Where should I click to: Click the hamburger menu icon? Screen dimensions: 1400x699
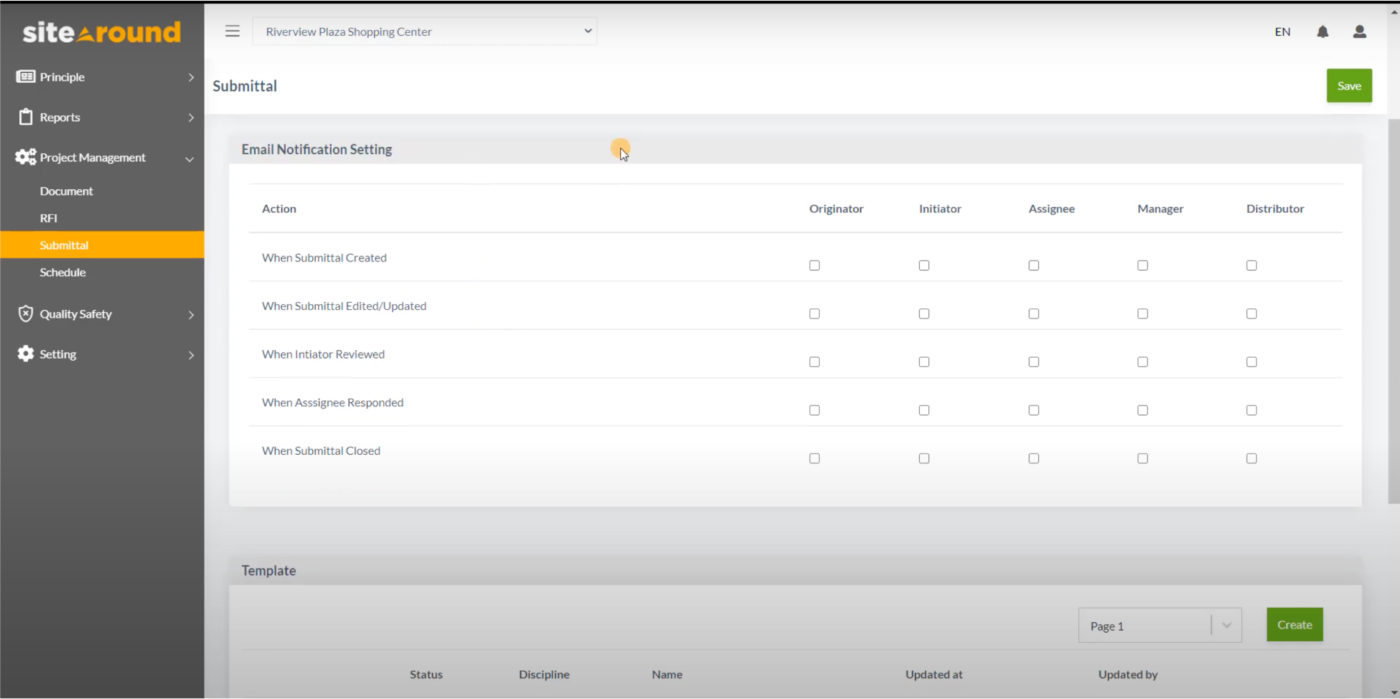(232, 31)
